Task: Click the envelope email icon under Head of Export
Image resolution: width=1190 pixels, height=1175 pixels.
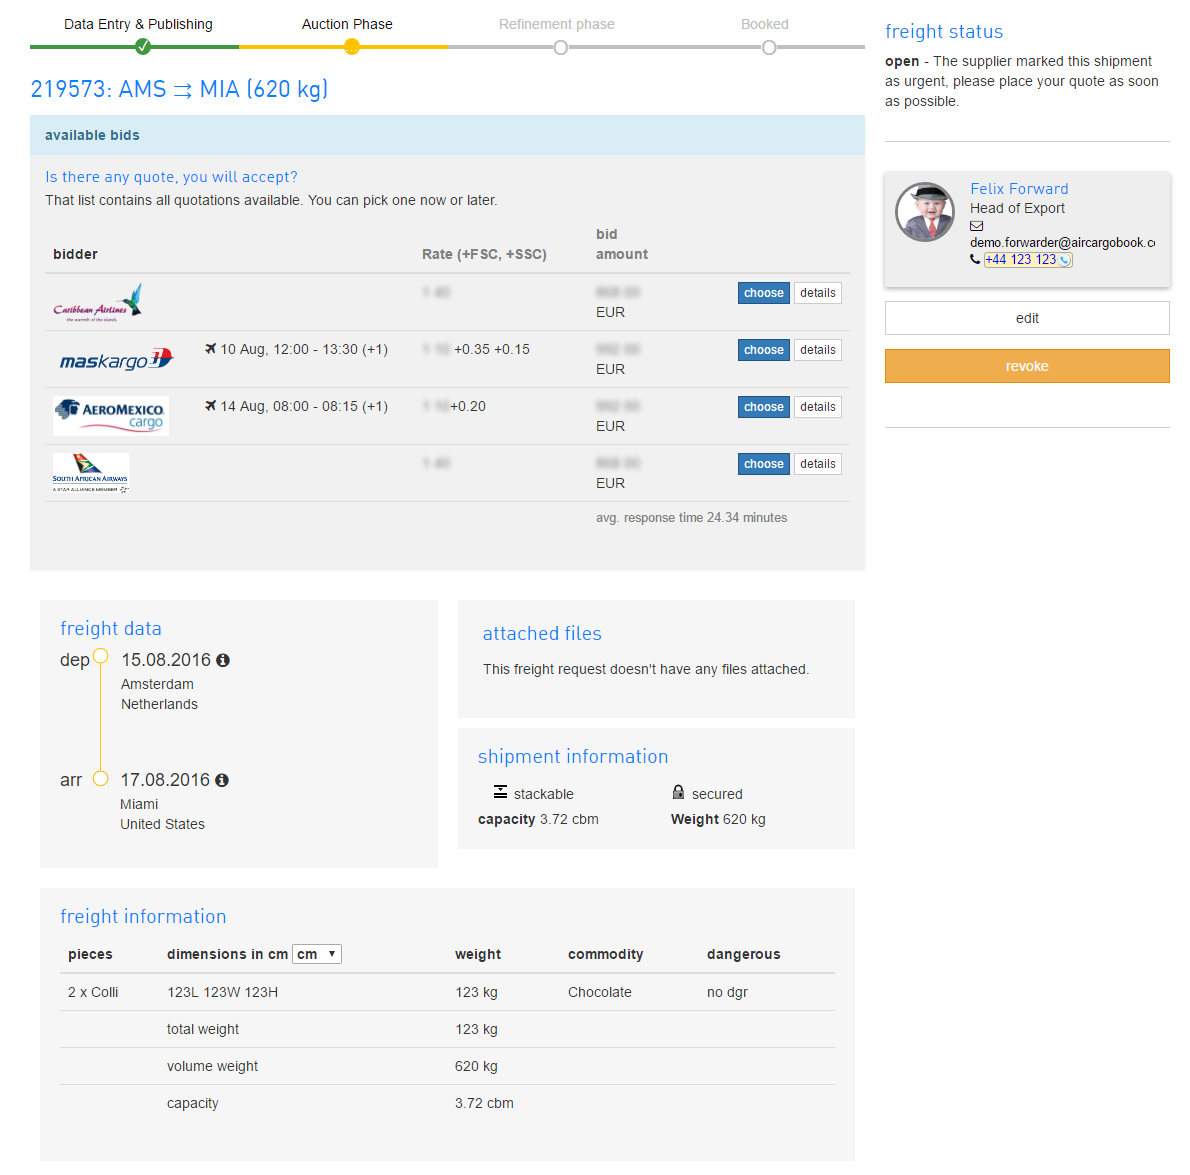Action: tap(977, 226)
